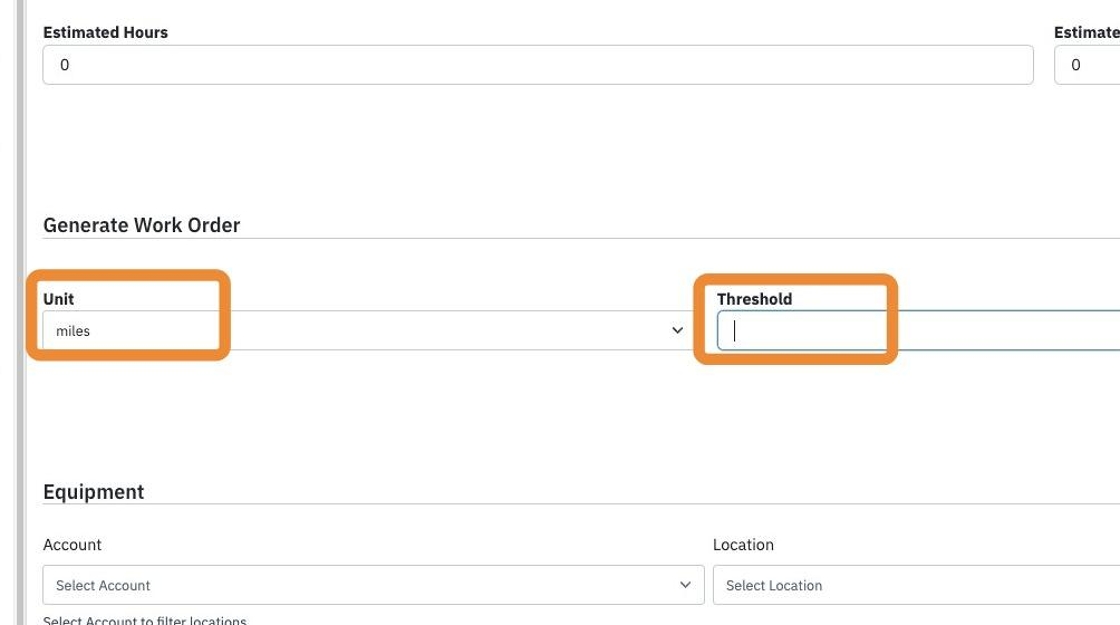Click the horizontal divider line under Equipment
1120x625 pixels.
[x=581, y=504]
